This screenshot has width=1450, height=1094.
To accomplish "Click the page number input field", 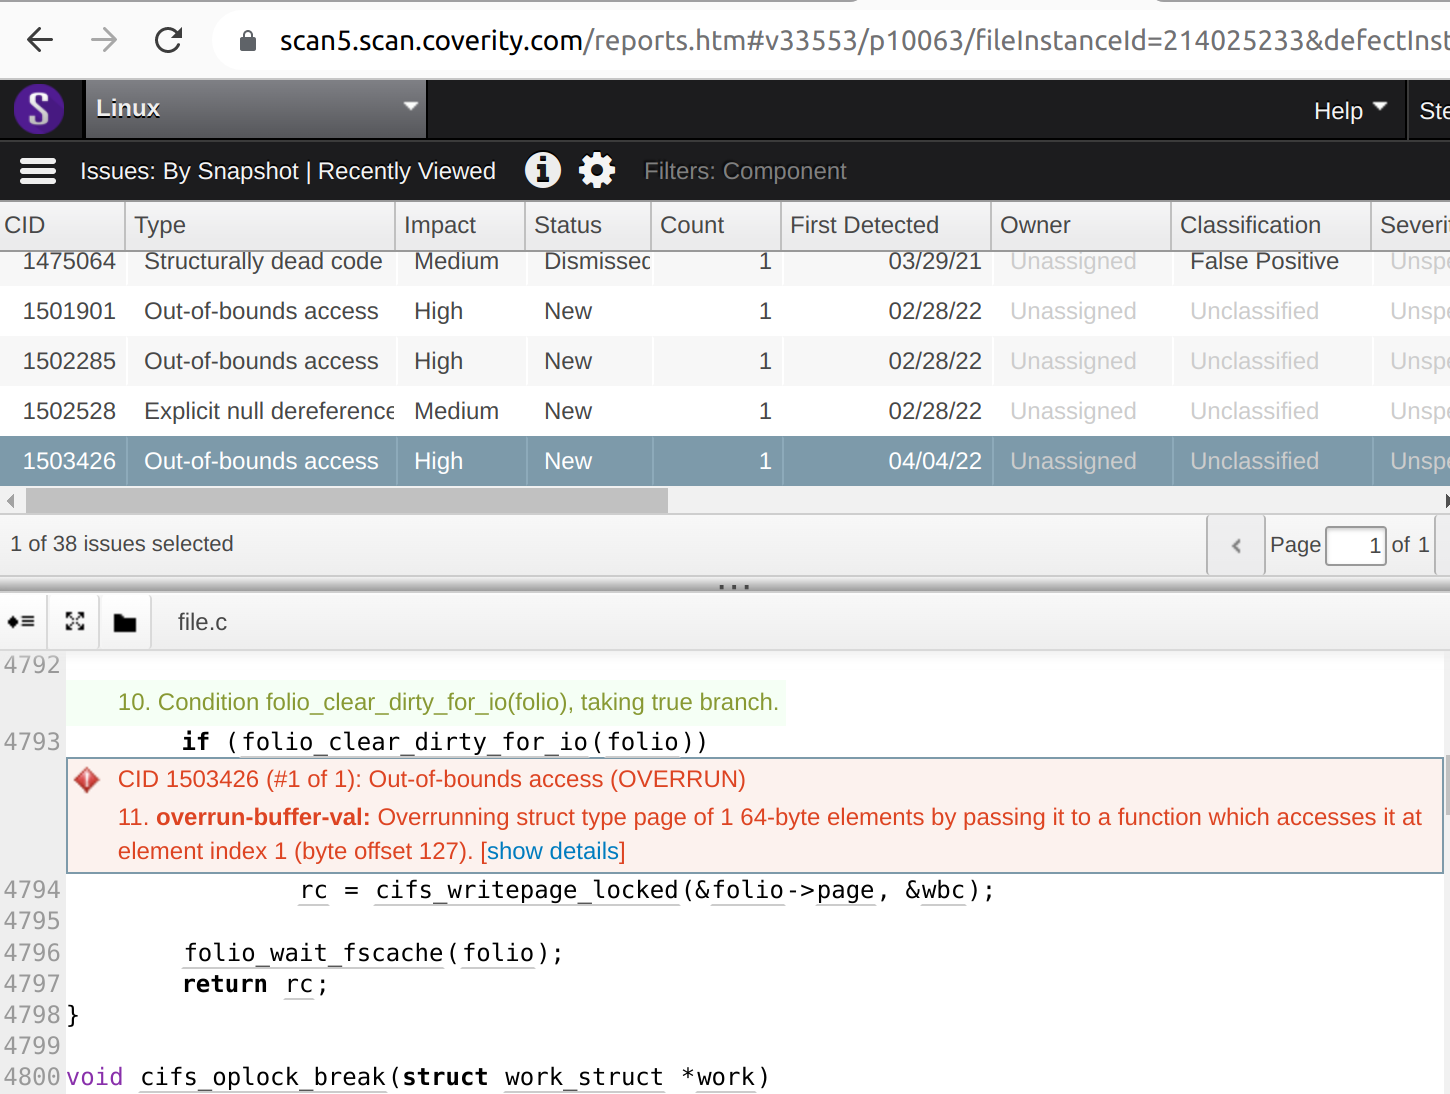I will [x=1355, y=545].
